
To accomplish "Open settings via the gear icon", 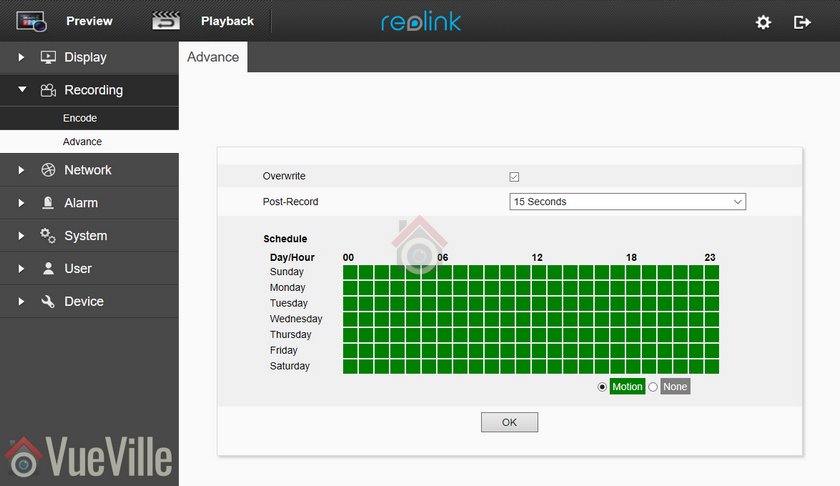I will pos(763,23).
